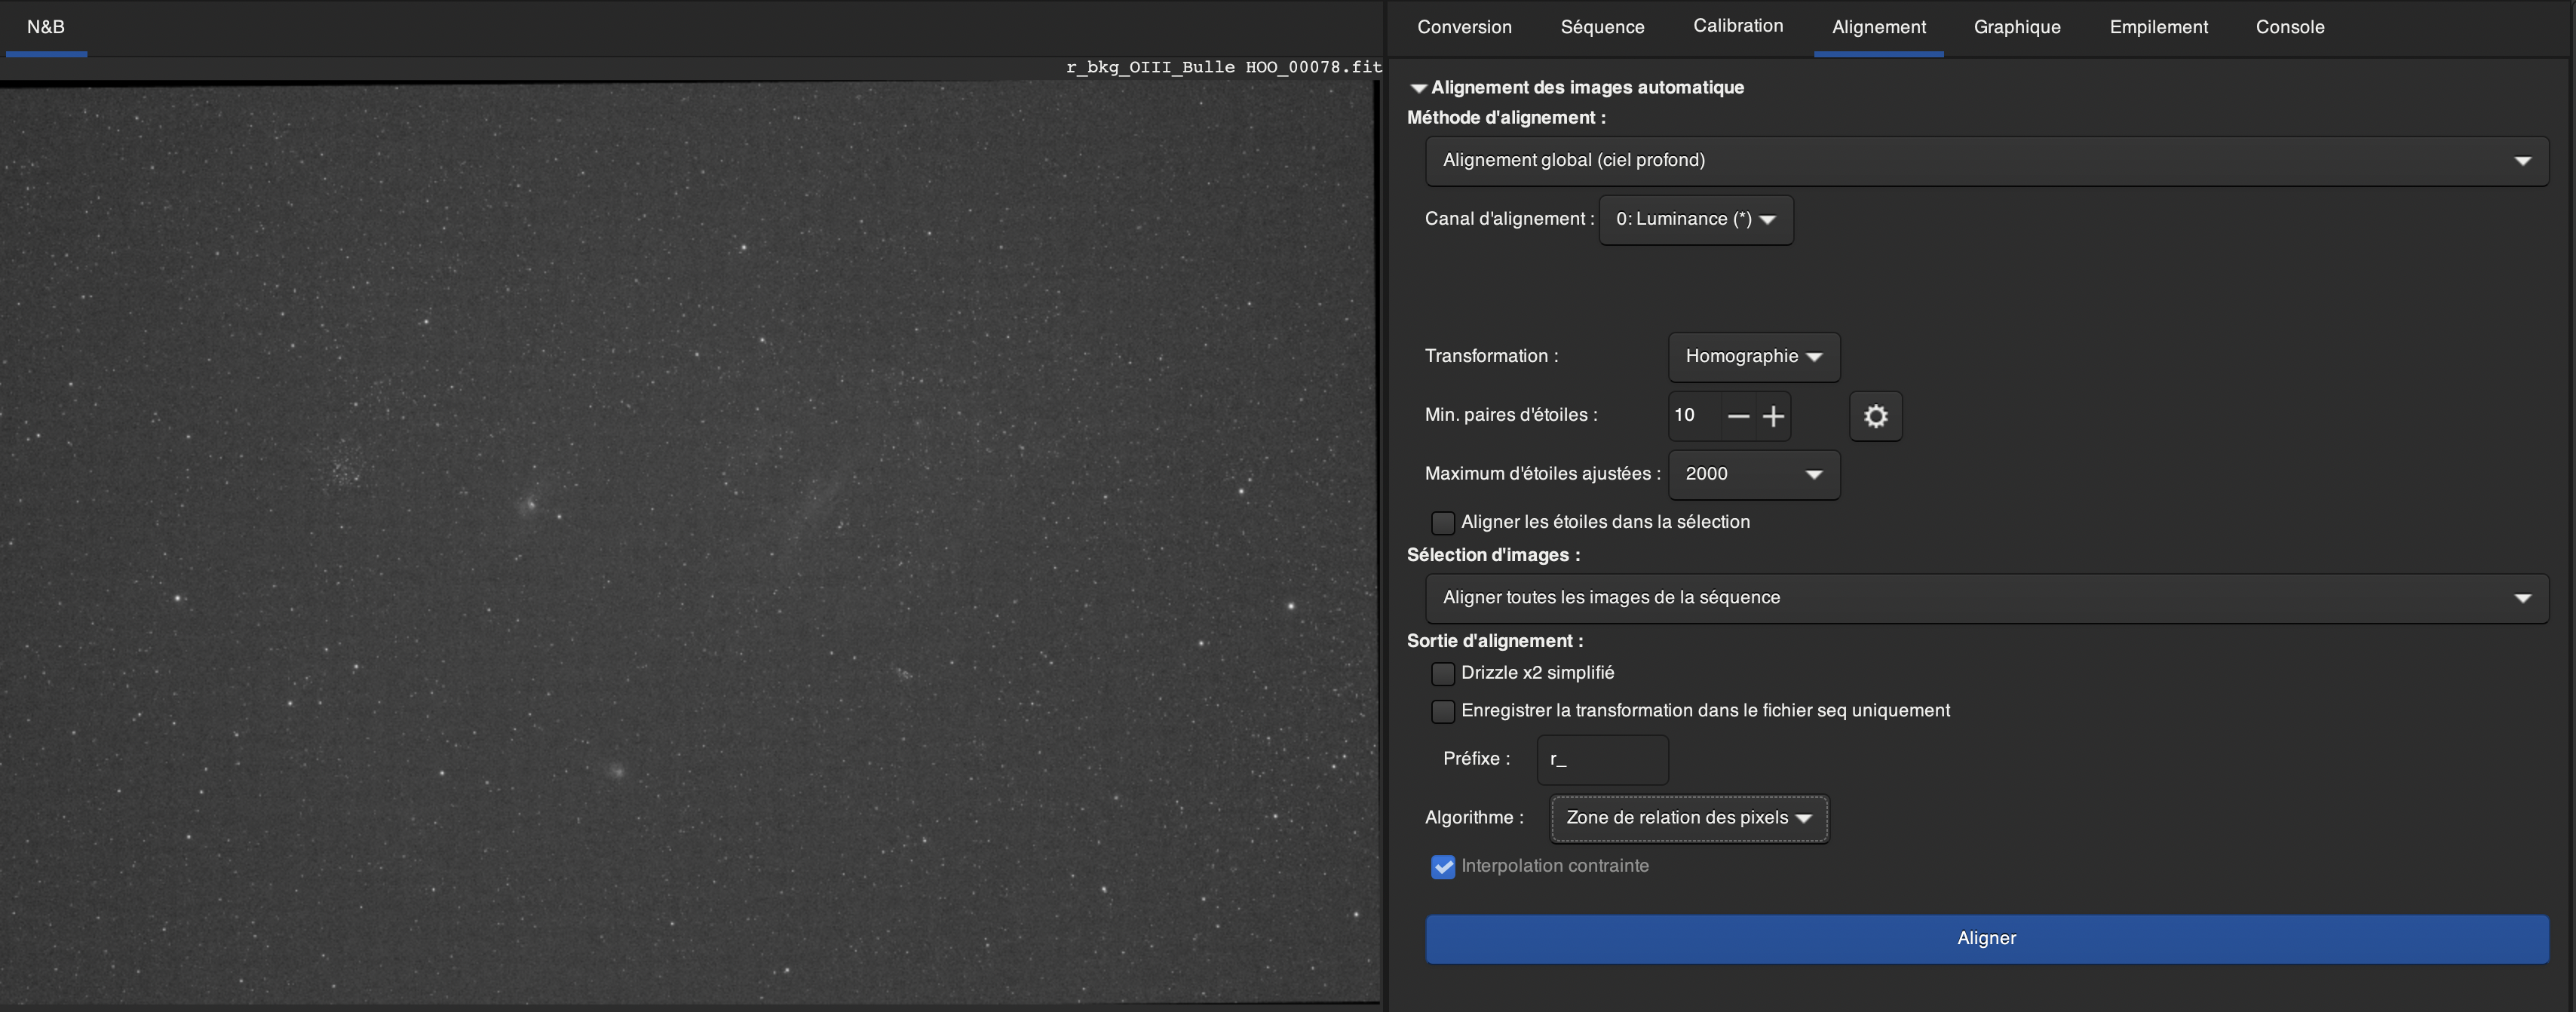Decrease minimum star pairs with minus

(1738, 416)
